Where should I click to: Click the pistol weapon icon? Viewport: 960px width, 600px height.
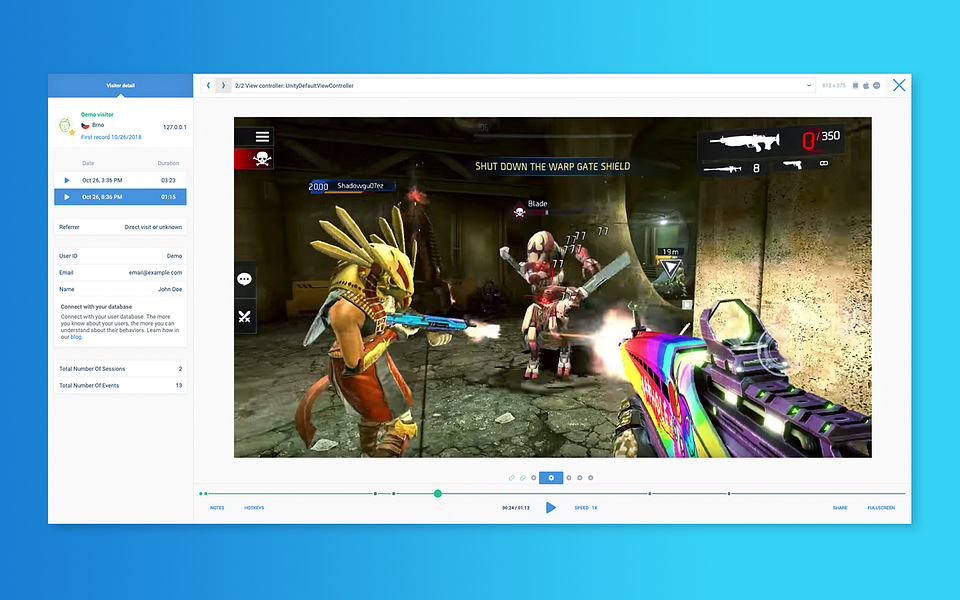[793, 164]
